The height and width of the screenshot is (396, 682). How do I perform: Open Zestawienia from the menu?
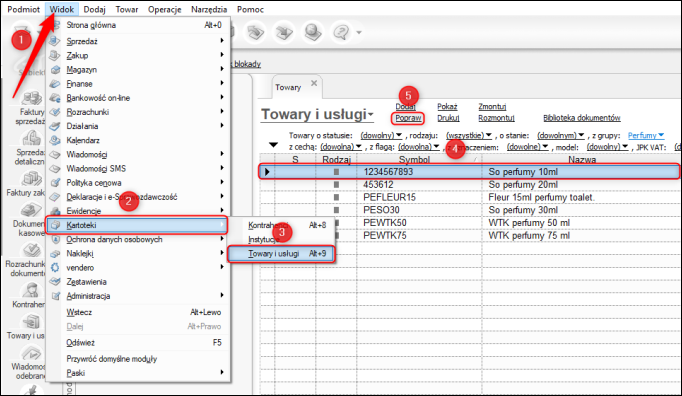click(x=138, y=282)
